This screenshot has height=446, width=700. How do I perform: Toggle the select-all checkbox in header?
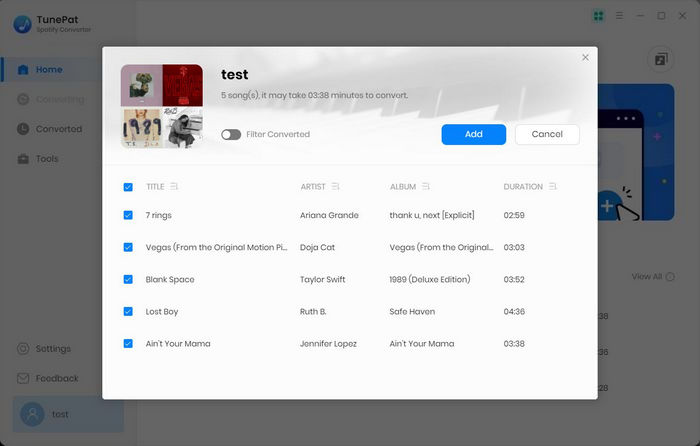click(128, 187)
